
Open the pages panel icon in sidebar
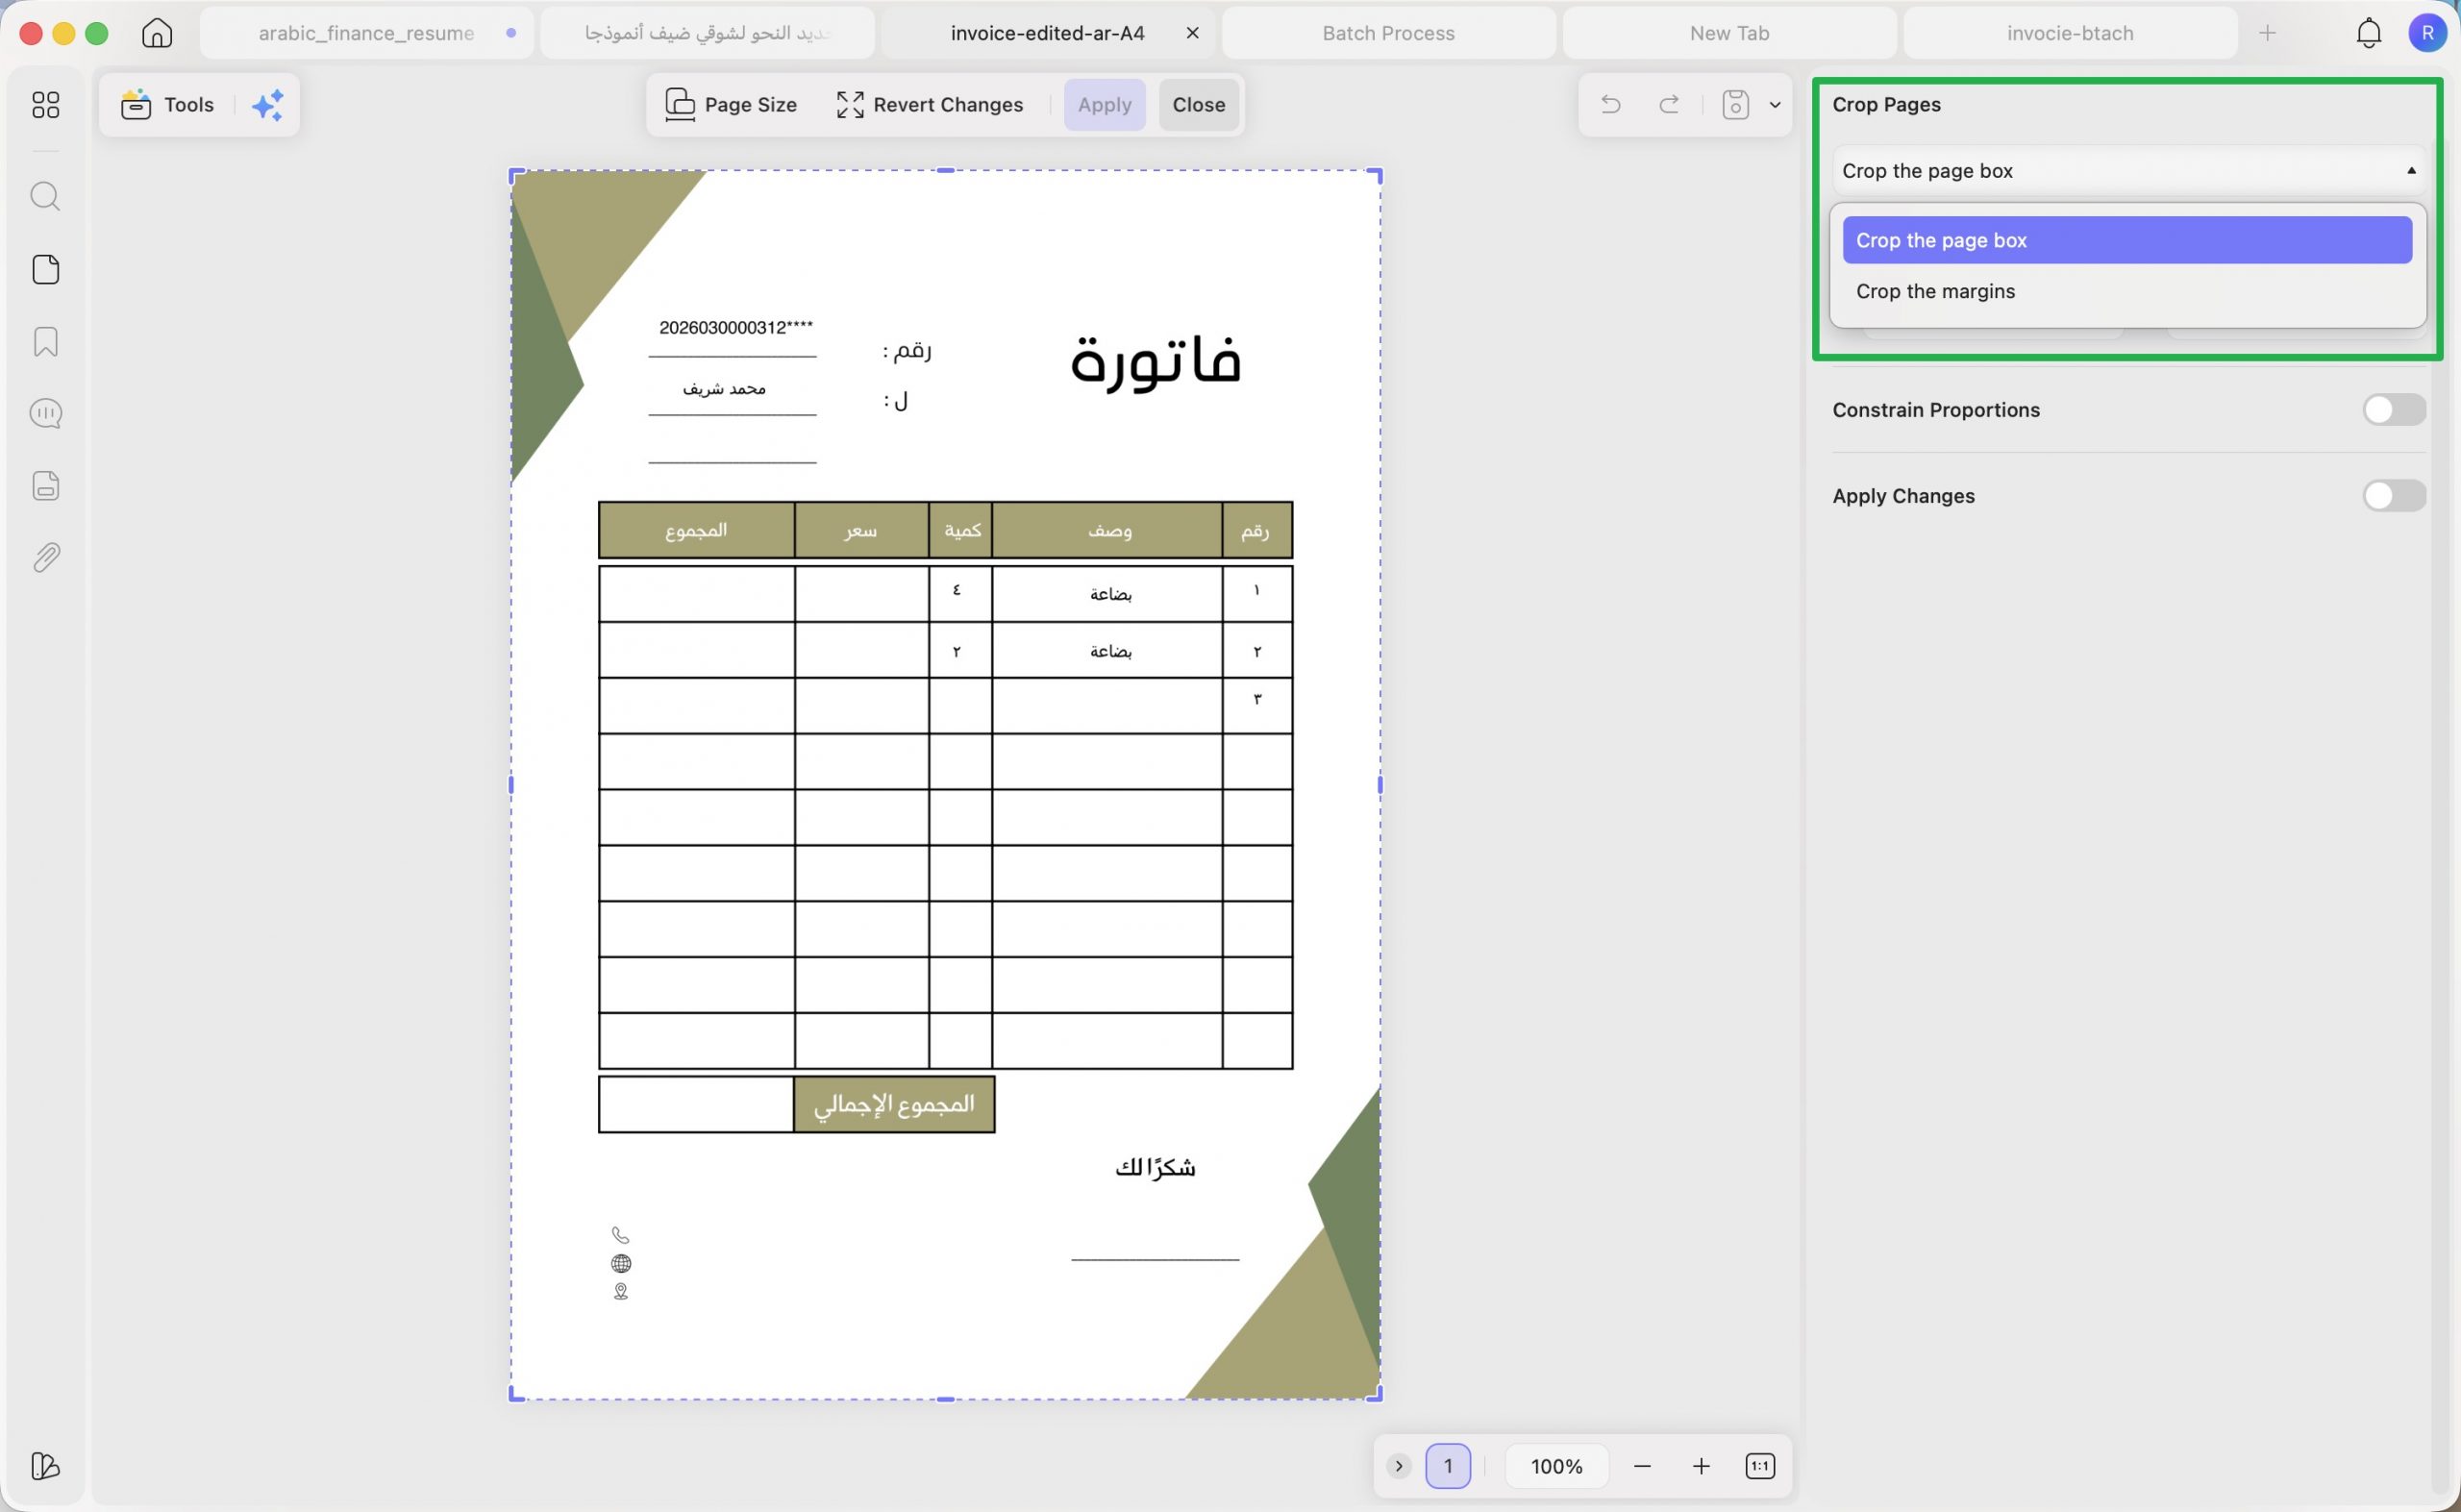(46, 269)
